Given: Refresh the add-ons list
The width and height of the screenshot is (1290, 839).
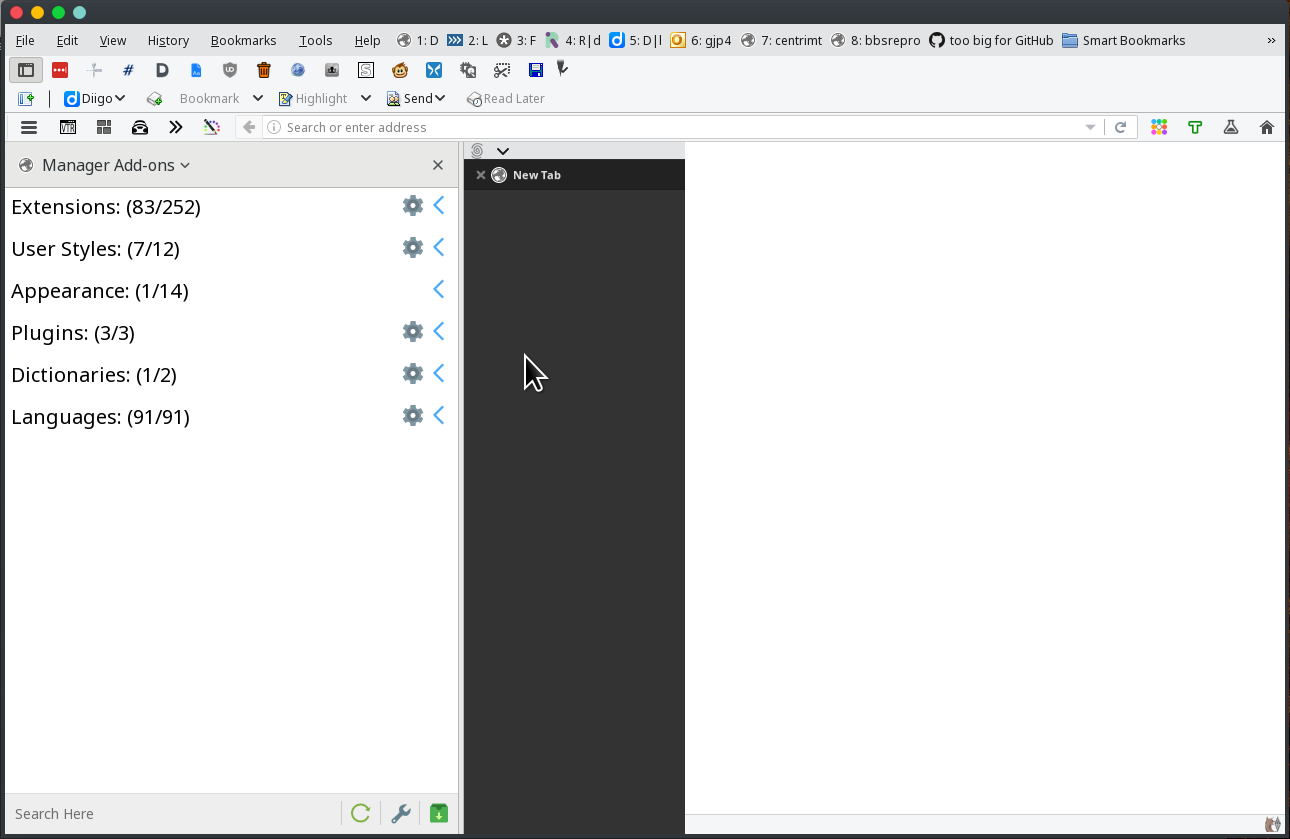Looking at the screenshot, I should point(360,813).
